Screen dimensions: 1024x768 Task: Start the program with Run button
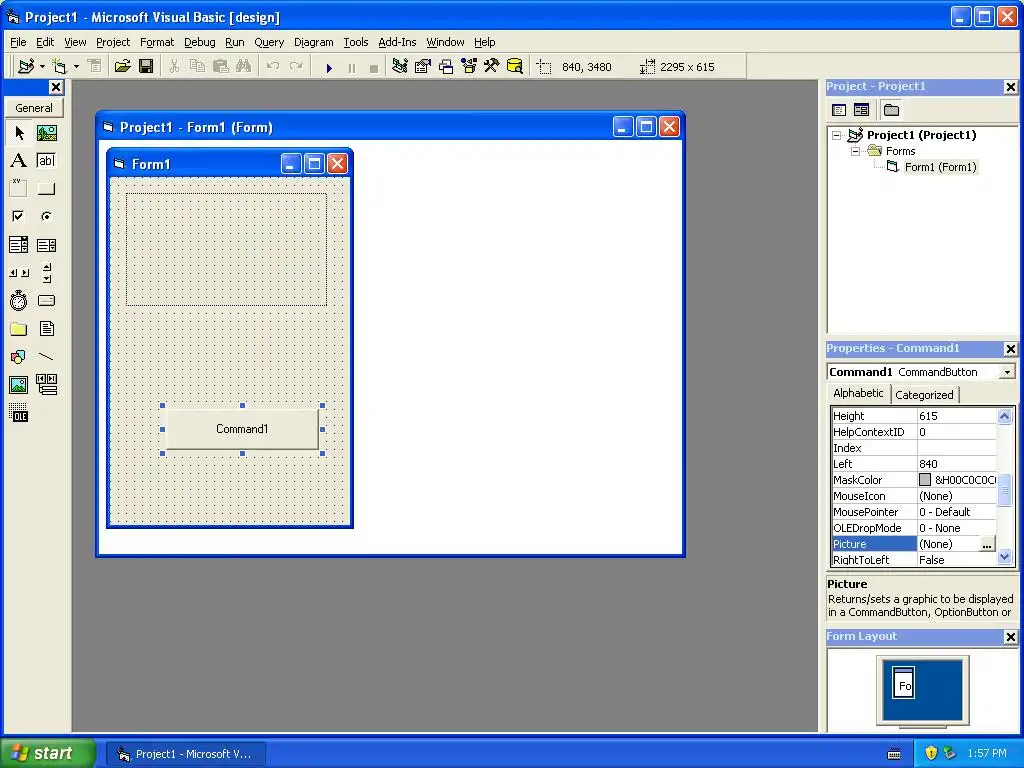[329, 67]
